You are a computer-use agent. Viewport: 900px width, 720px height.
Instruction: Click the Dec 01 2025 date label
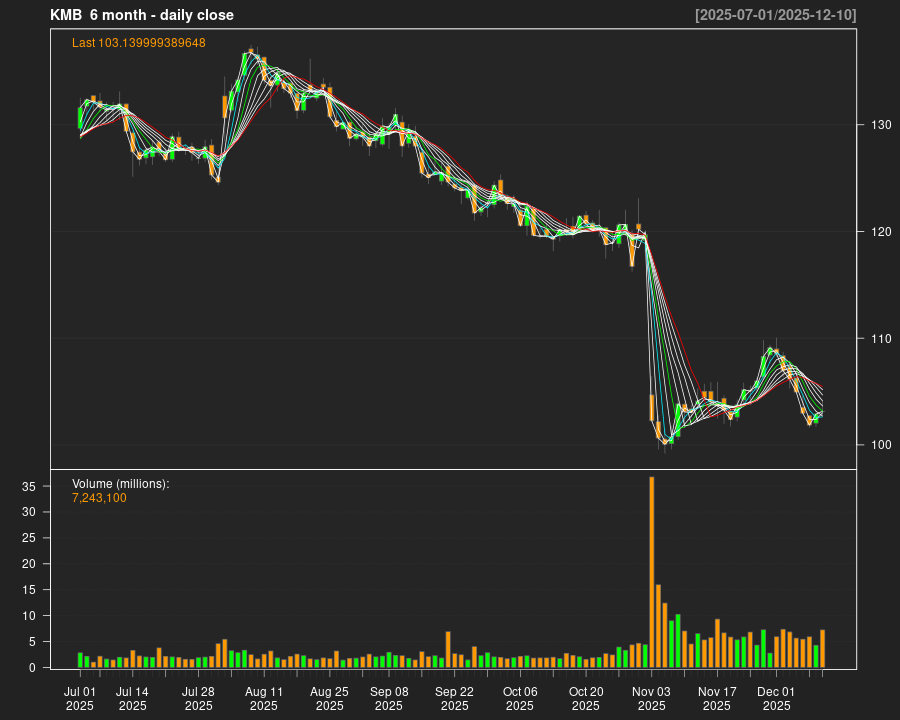click(776, 698)
